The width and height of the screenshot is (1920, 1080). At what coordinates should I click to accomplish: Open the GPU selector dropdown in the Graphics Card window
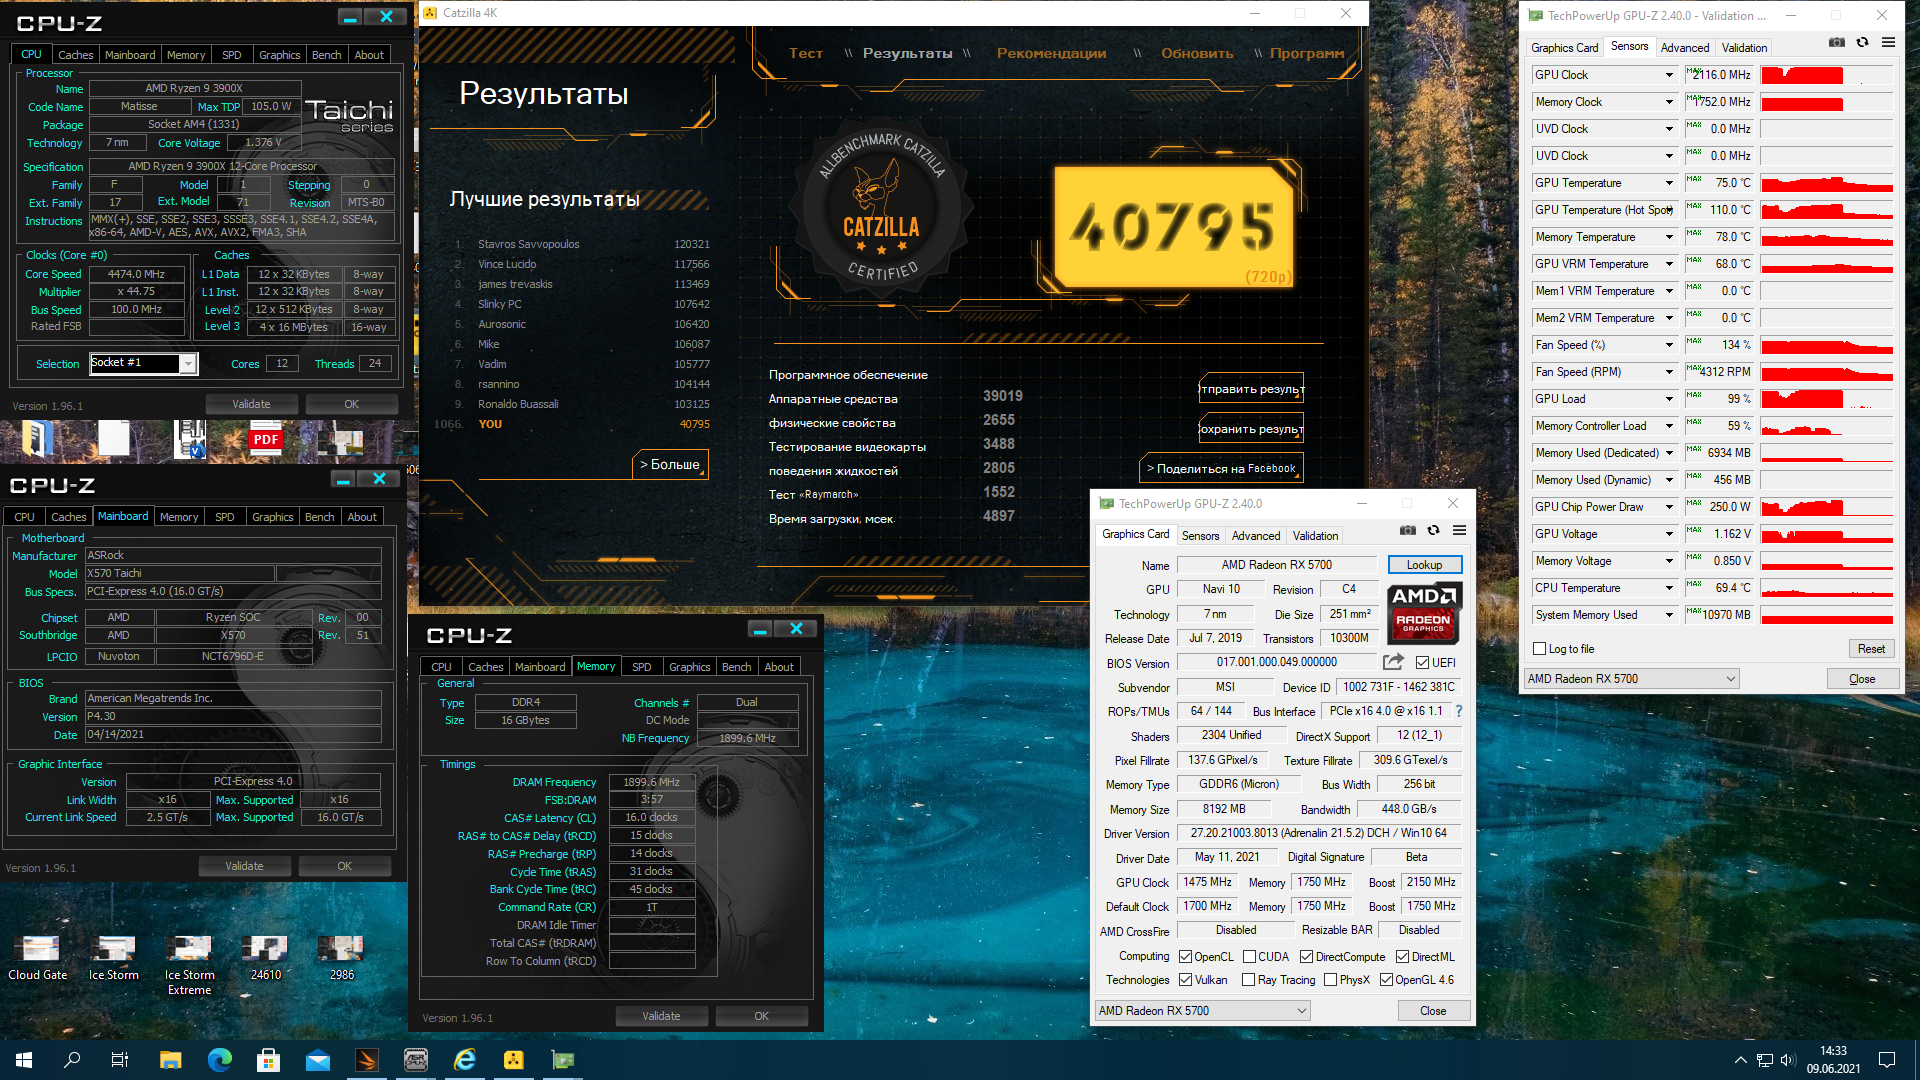pyautogui.click(x=1202, y=1011)
